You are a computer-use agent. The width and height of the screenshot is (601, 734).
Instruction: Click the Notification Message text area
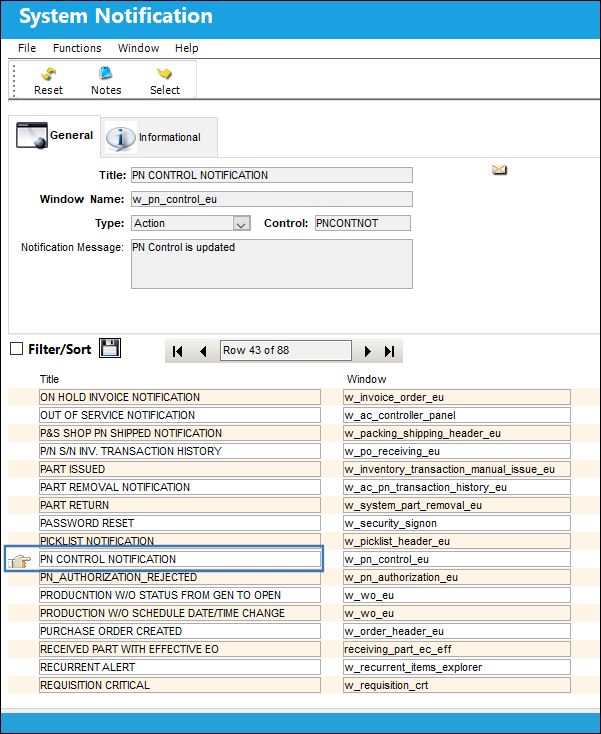[272, 264]
